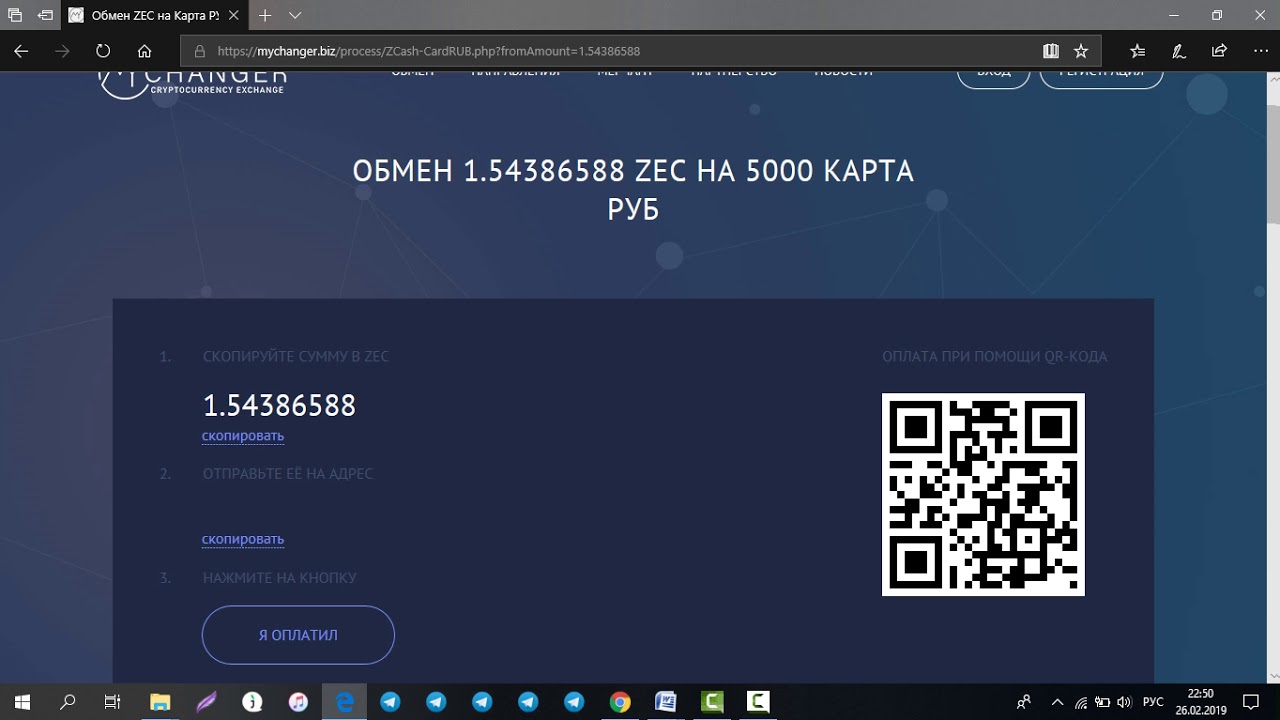Viewport: 1280px width, 720px height.
Task: Open Reading view in address bar
Action: tap(1050, 51)
